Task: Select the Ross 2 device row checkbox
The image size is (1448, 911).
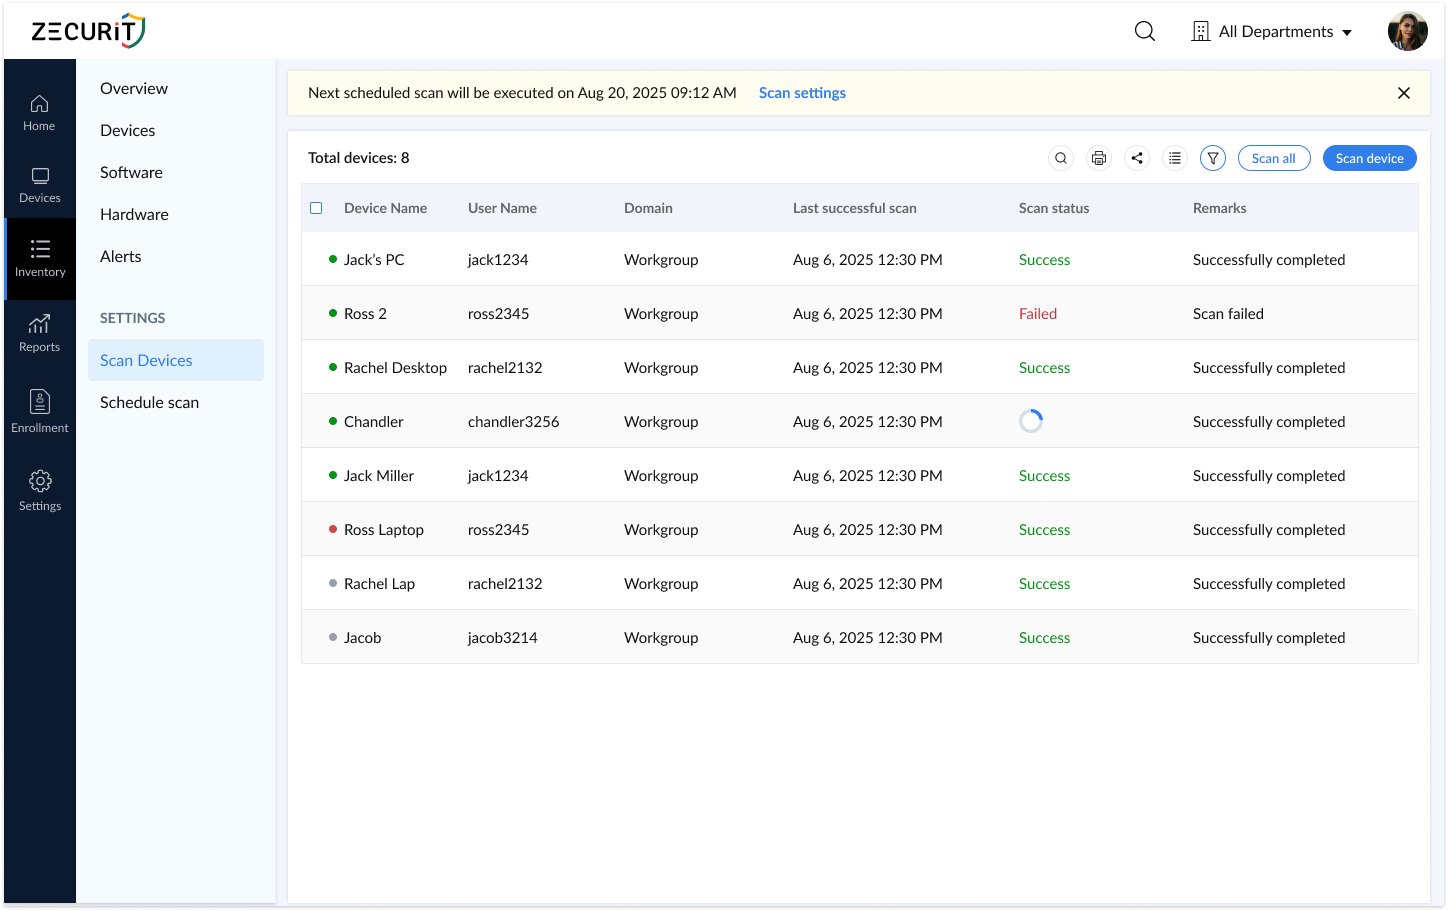Action: (x=316, y=313)
